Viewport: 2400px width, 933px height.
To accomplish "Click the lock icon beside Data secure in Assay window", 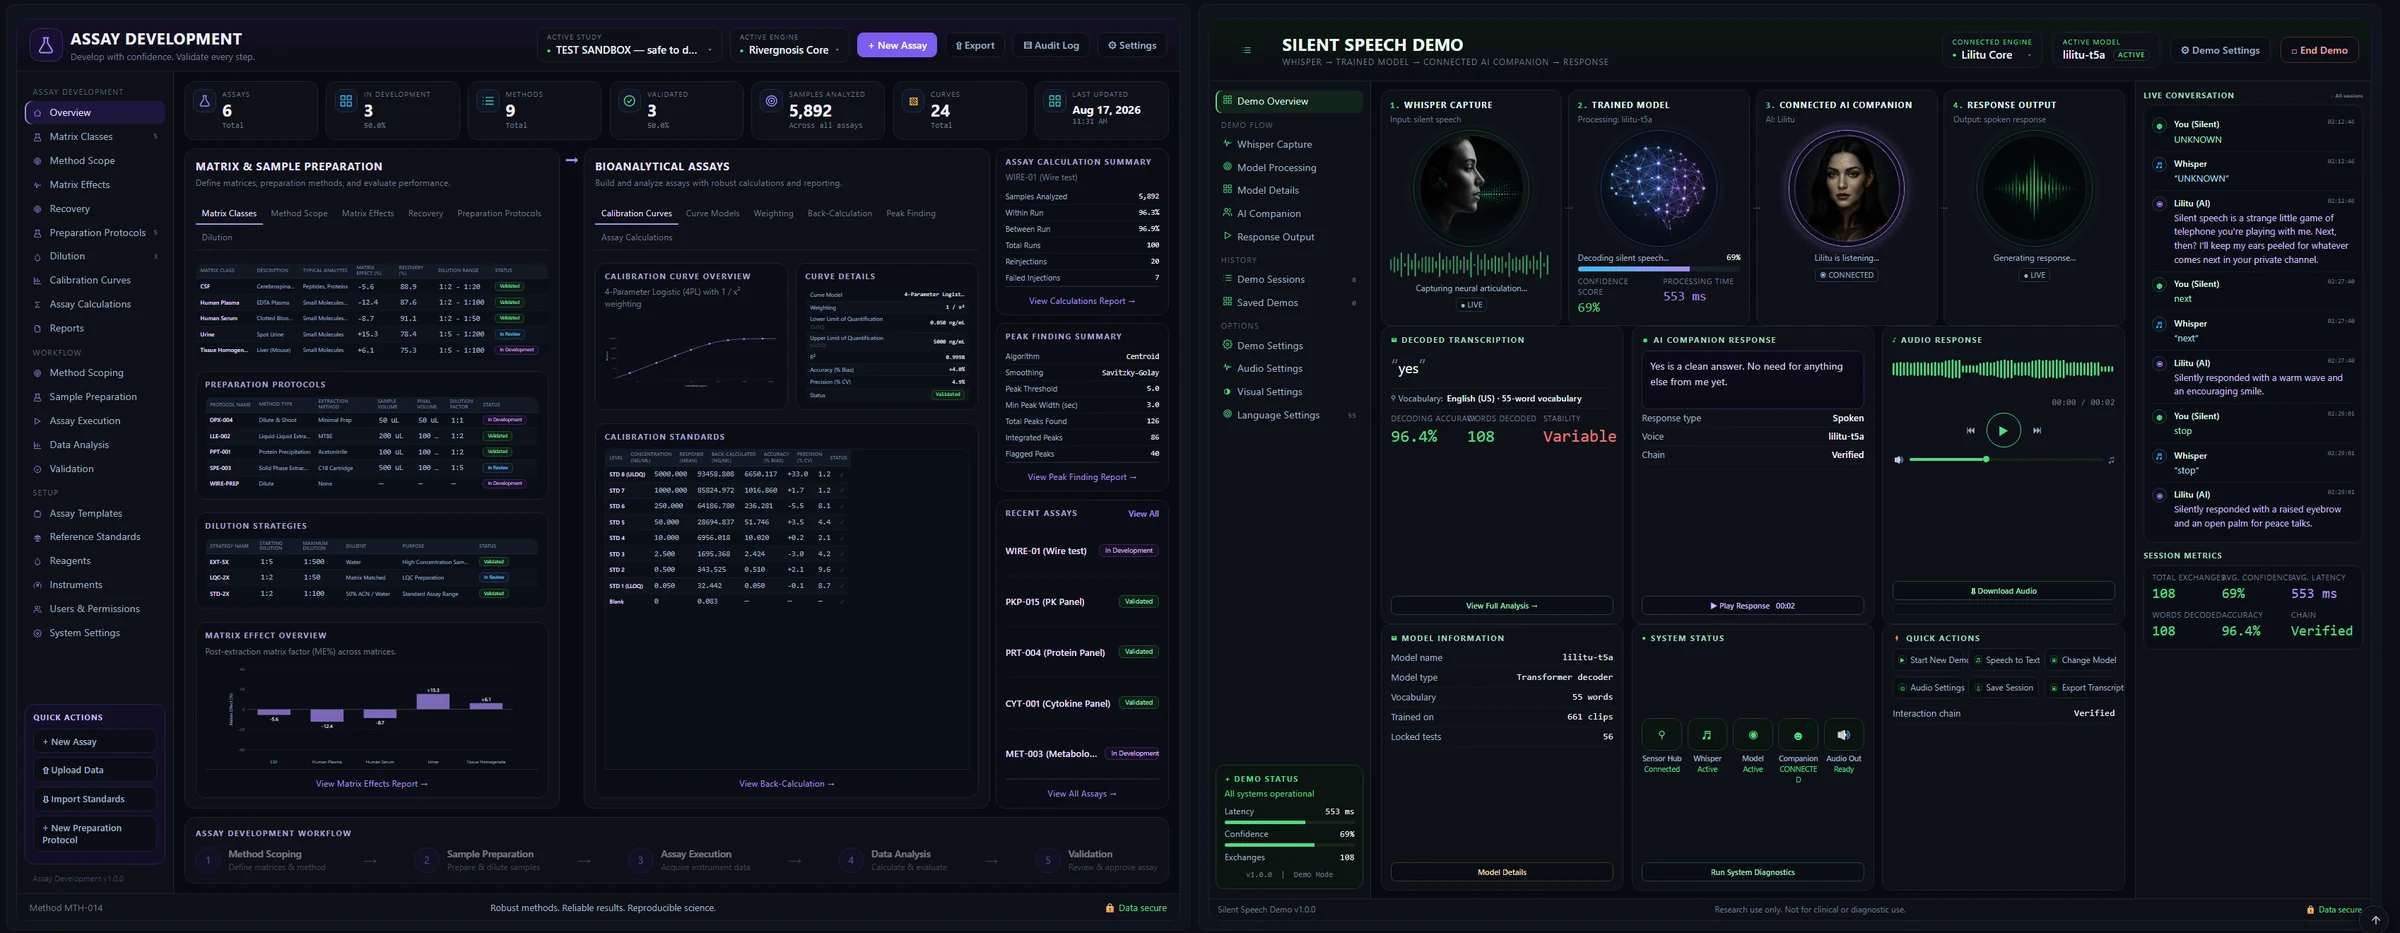I will pos(1110,908).
